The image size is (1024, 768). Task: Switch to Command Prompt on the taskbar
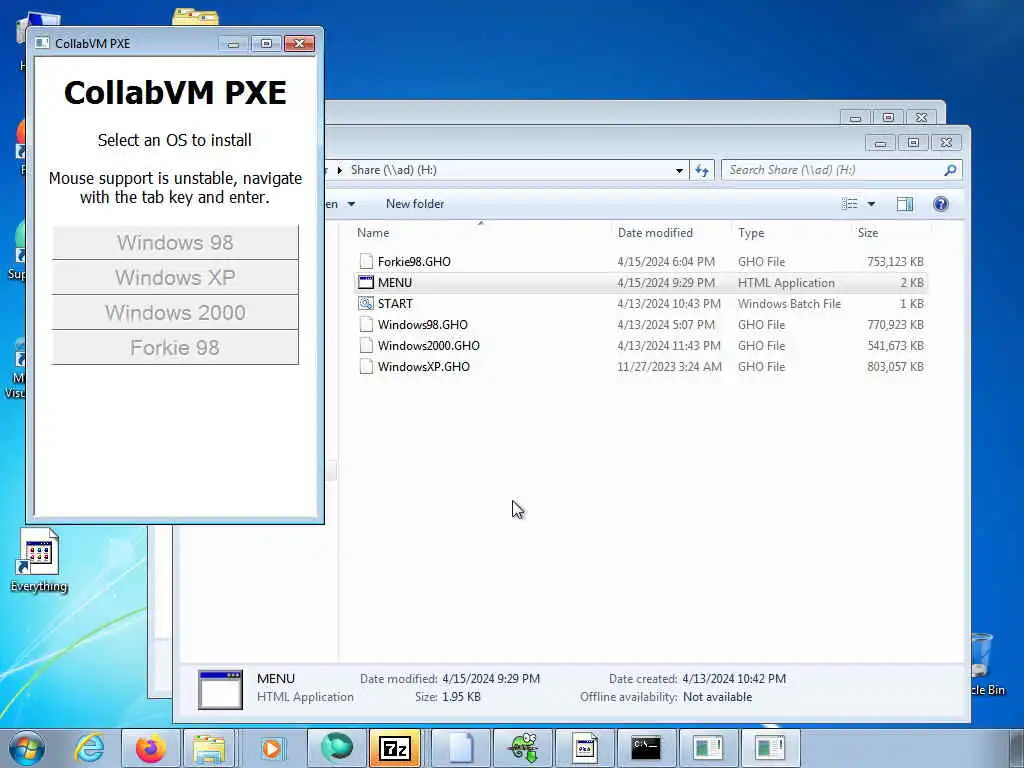646,748
